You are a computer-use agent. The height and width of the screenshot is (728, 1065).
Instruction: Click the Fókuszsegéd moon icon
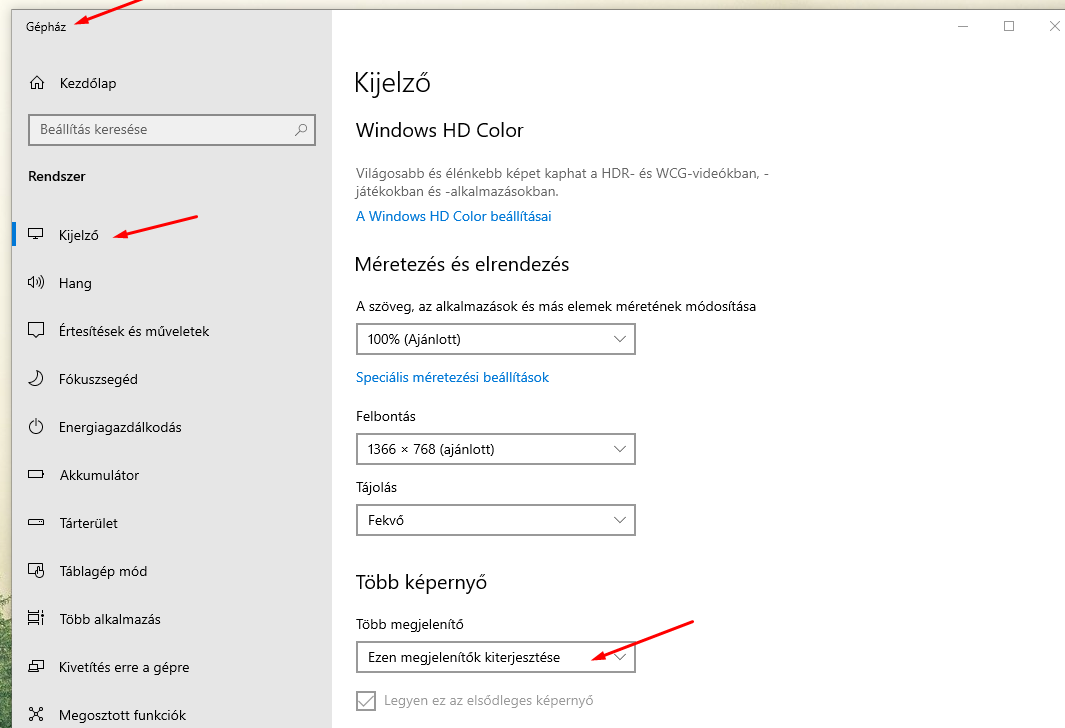(x=37, y=379)
